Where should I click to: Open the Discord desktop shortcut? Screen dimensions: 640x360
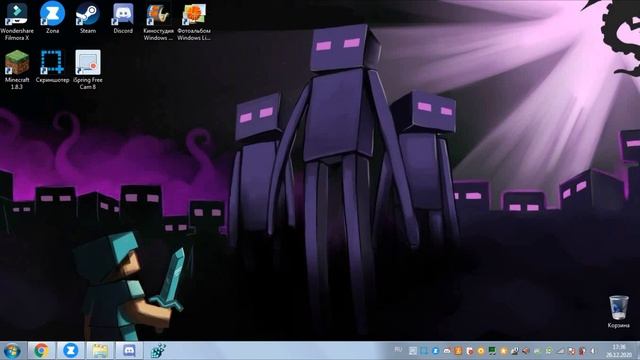(x=123, y=18)
